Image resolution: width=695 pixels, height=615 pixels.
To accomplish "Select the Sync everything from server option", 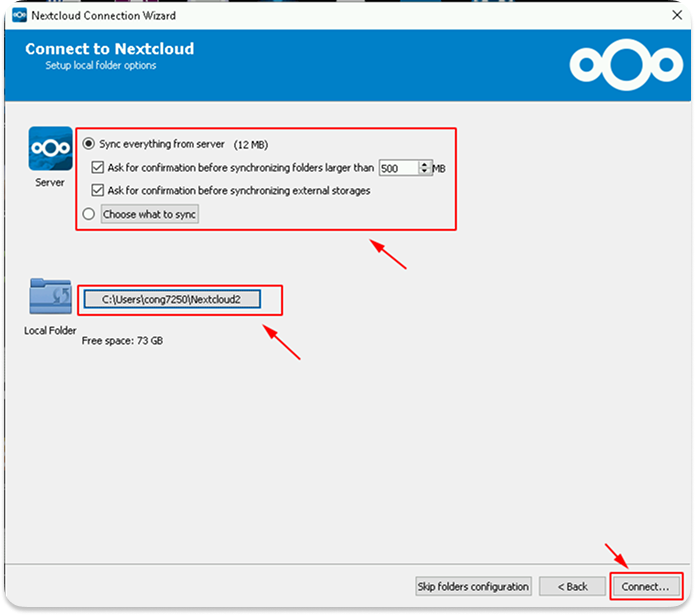I will coord(89,144).
